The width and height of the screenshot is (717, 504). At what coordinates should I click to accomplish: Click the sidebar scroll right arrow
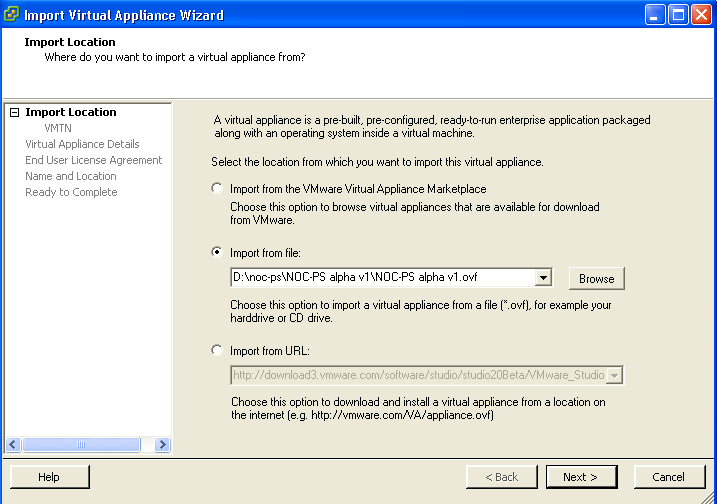(162, 445)
